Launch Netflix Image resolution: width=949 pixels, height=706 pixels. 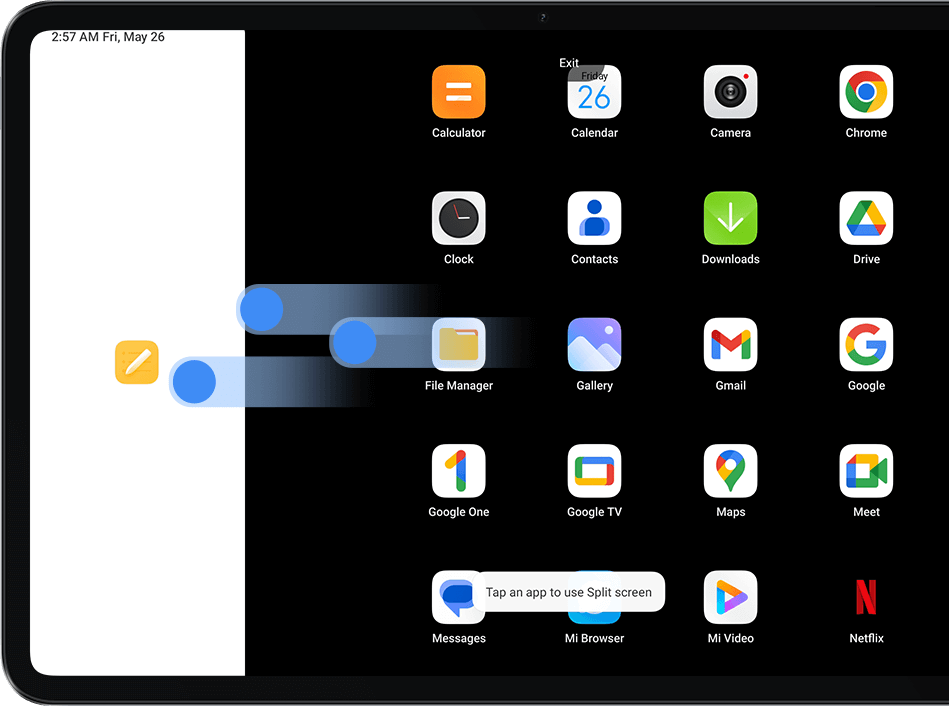865,597
